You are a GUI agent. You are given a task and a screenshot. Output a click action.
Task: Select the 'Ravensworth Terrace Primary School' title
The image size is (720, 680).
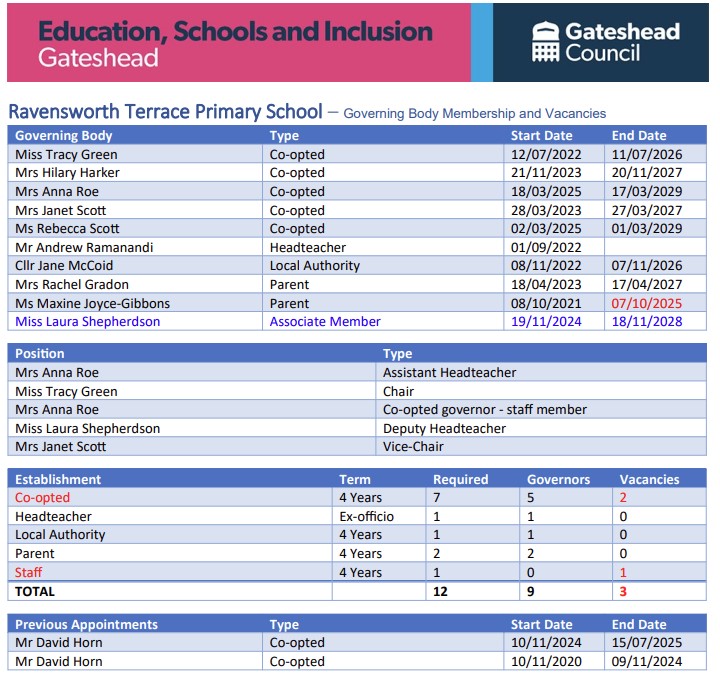click(165, 112)
